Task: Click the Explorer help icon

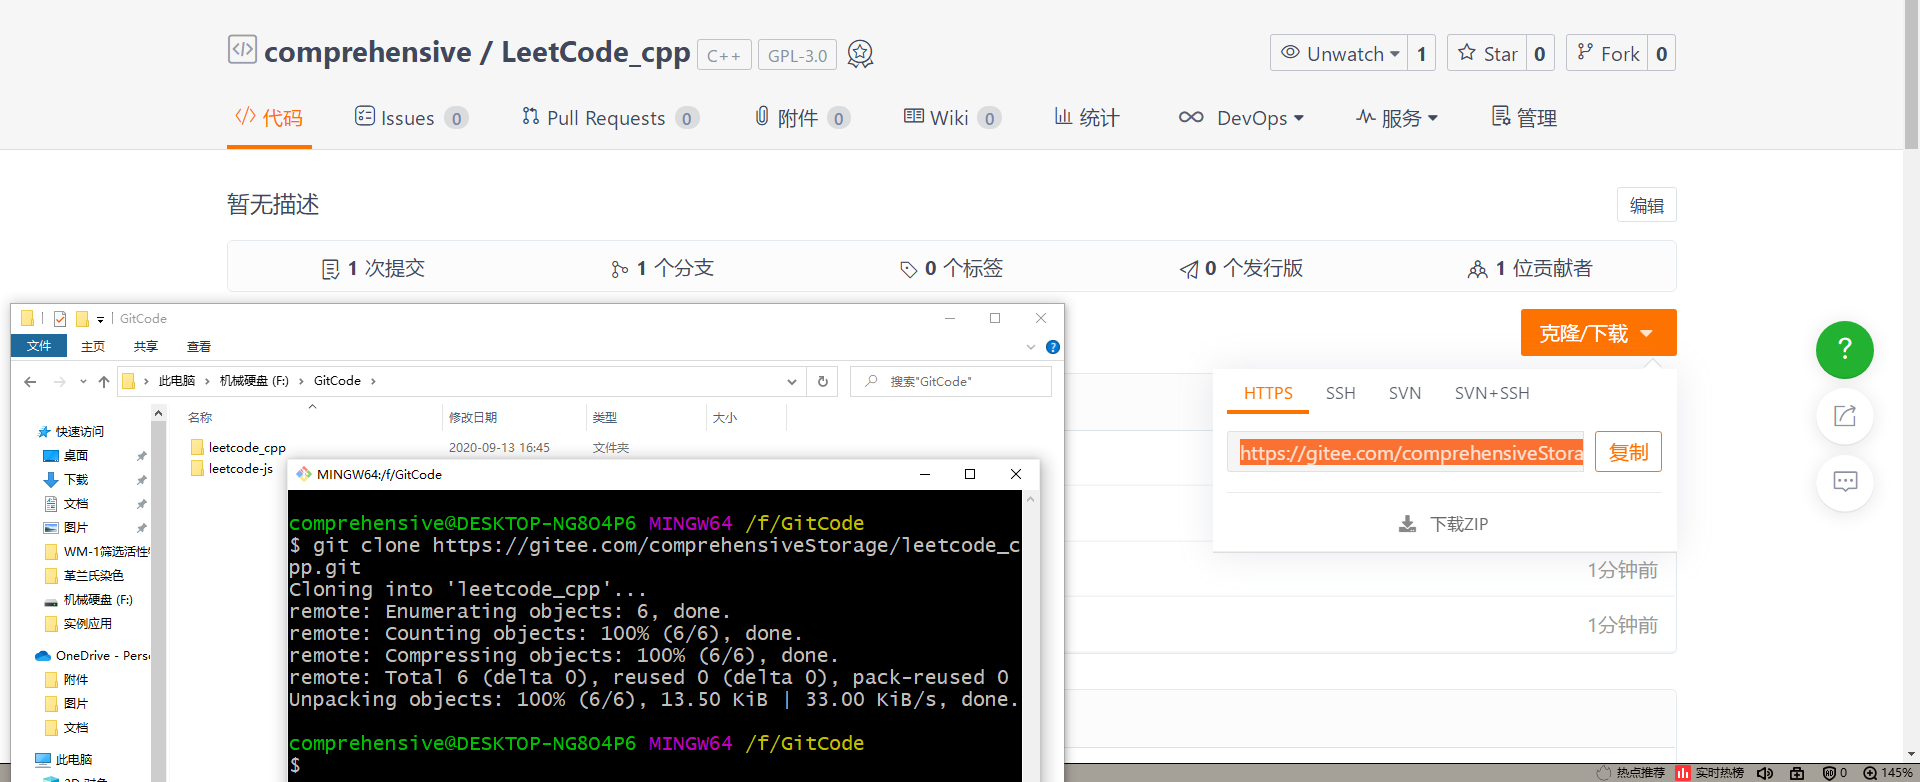Action: (x=1053, y=347)
